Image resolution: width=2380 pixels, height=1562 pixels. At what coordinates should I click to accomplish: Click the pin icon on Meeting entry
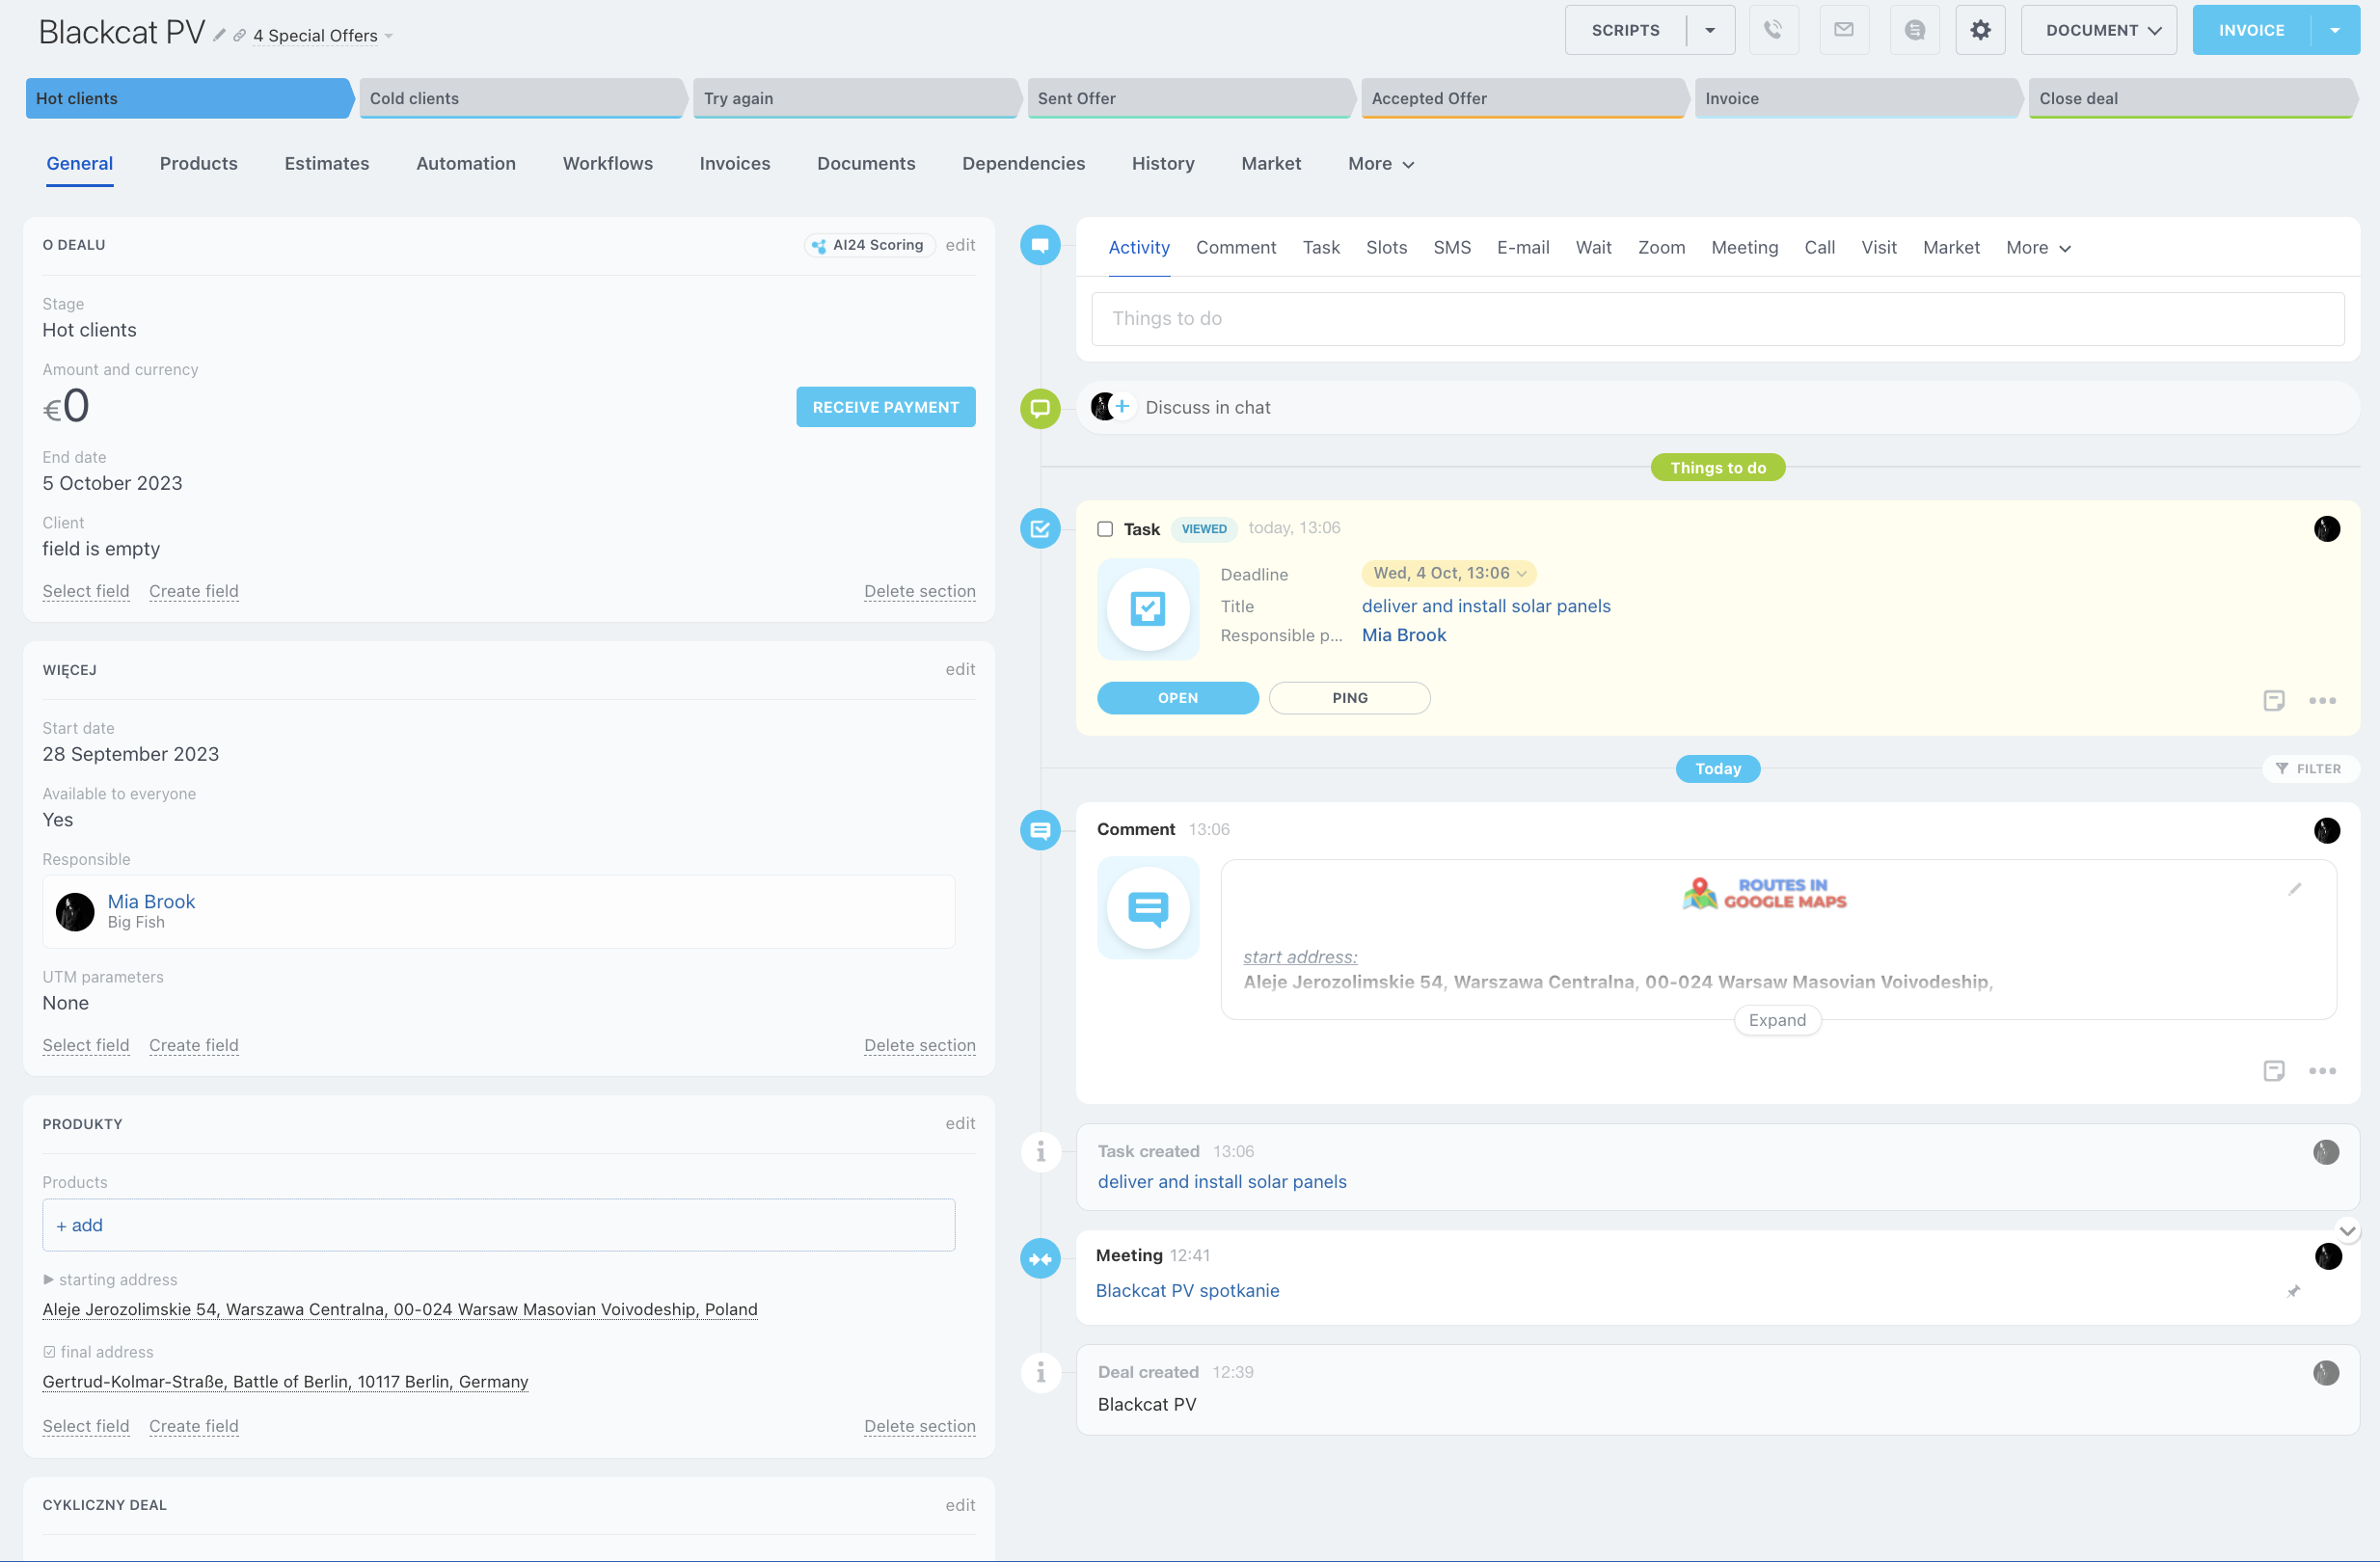coord(2294,1291)
